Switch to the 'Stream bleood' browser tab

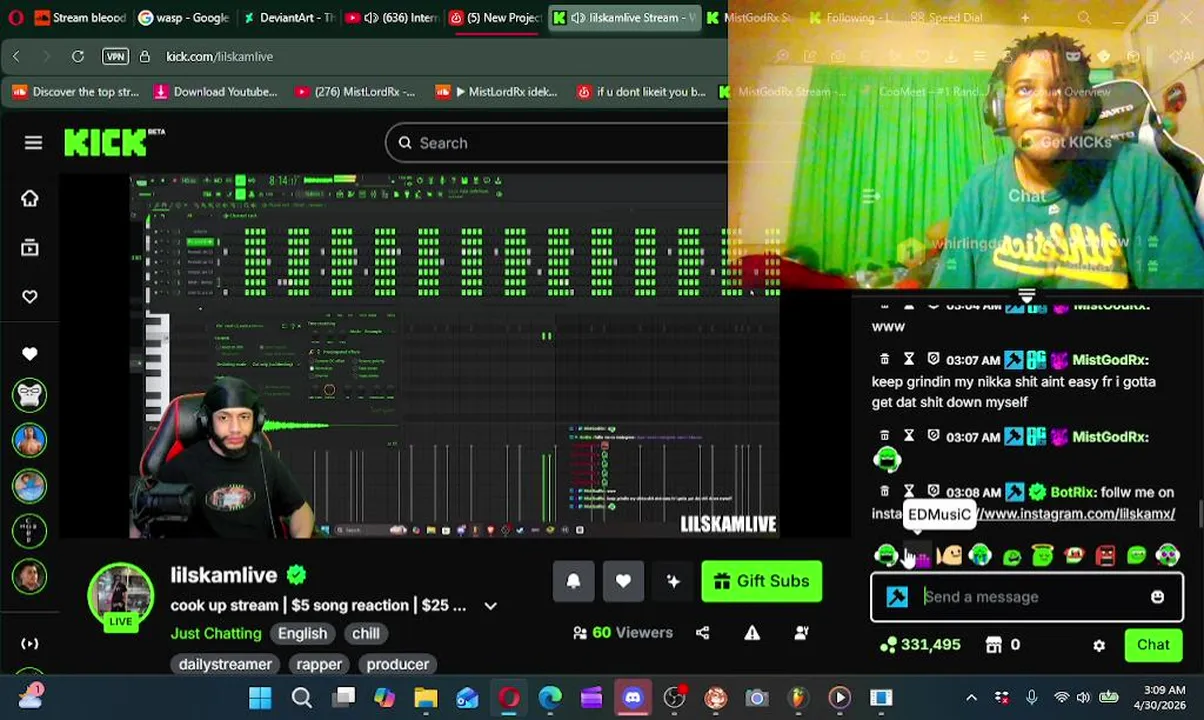79,17
